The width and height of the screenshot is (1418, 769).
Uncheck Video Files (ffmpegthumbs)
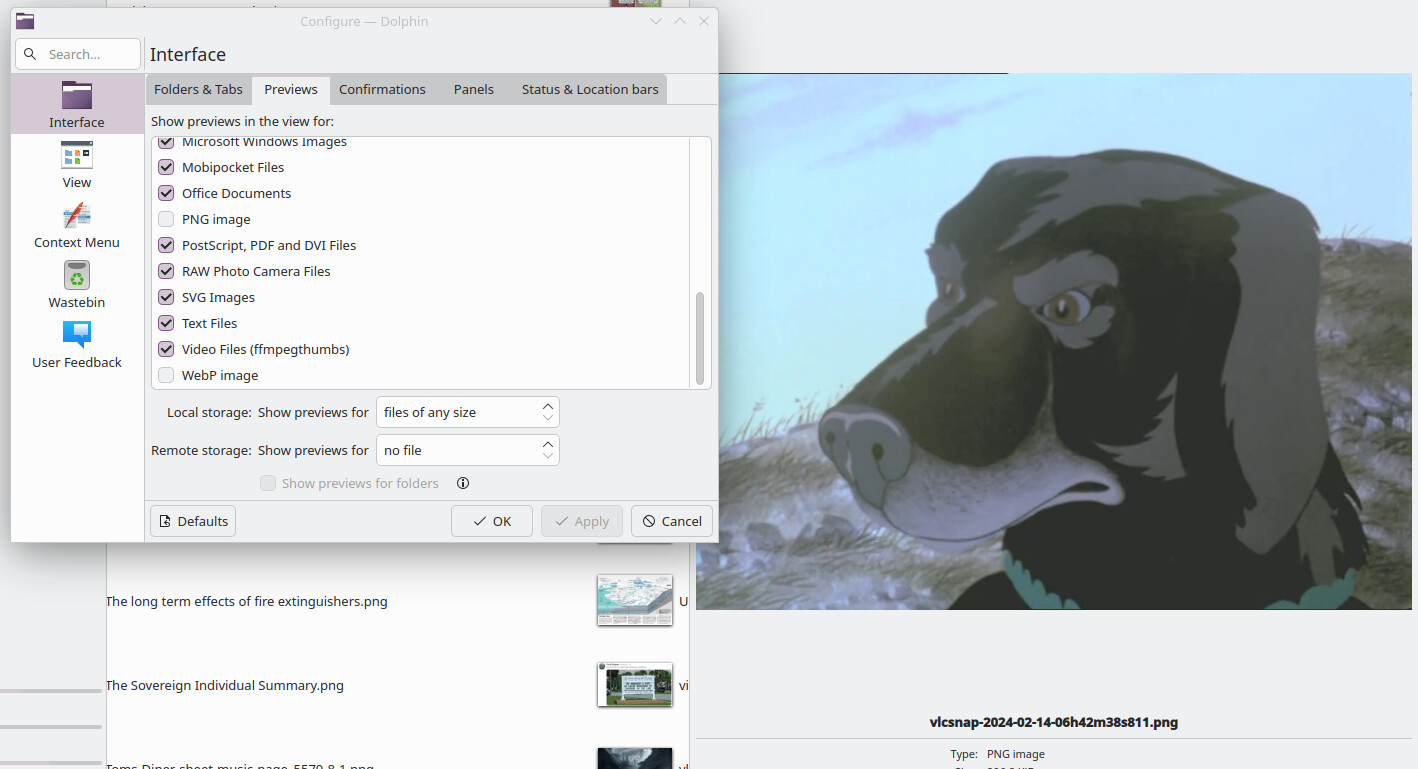click(x=166, y=349)
